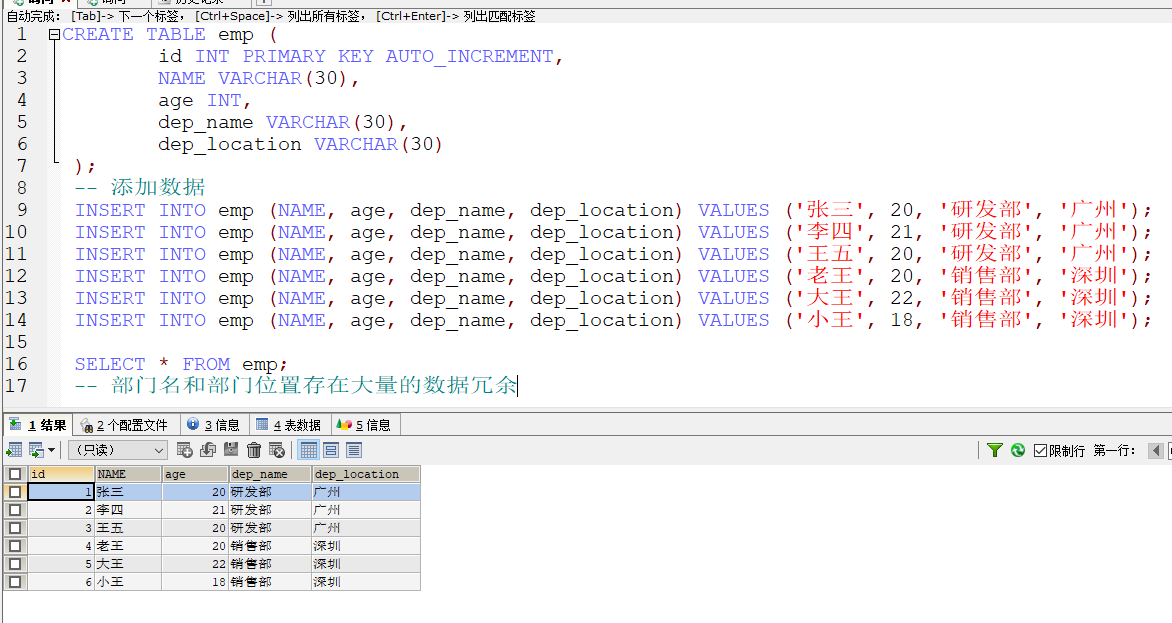Check the checkbox for row 张三

pyautogui.click(x=13, y=491)
